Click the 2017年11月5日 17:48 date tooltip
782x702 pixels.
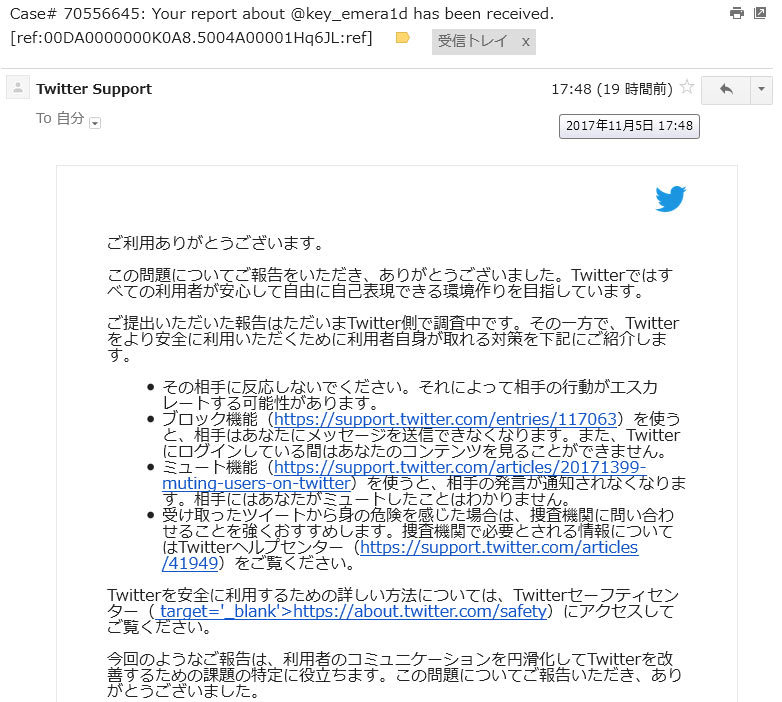click(x=629, y=126)
